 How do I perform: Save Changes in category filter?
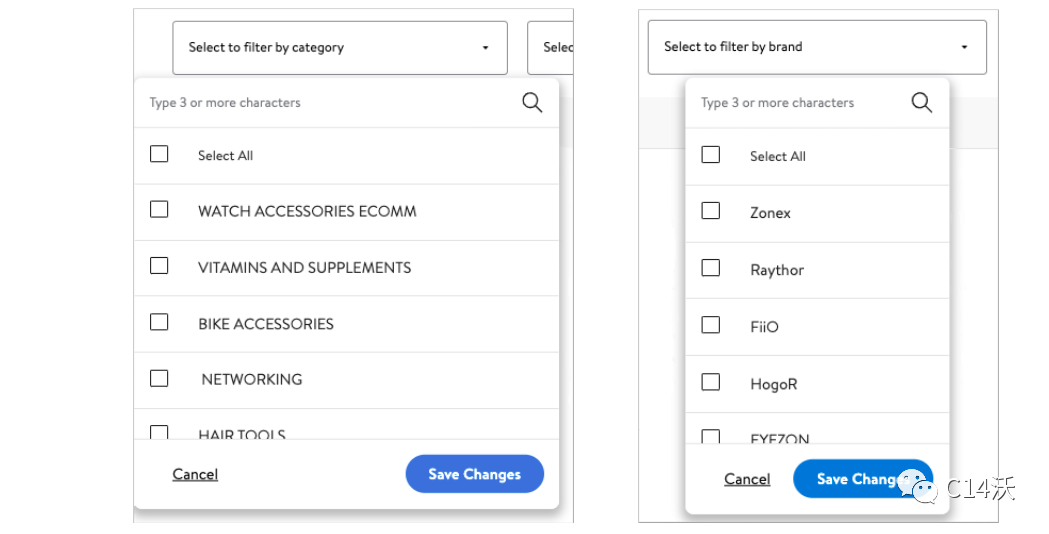474,474
